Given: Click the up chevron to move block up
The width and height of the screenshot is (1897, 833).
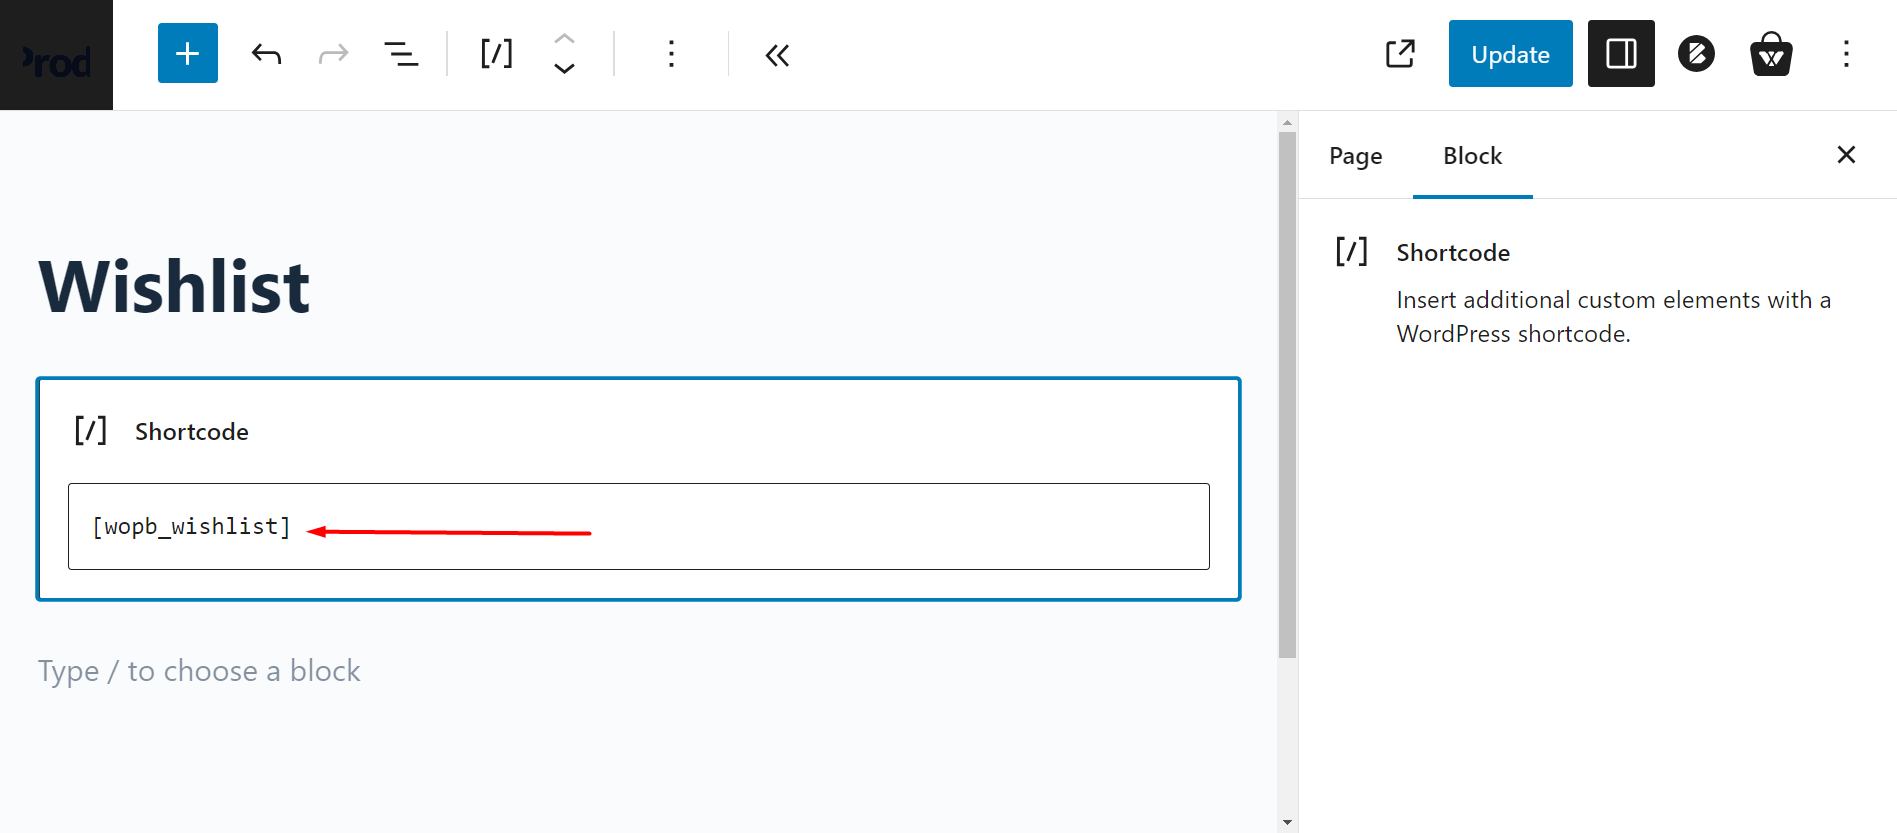Looking at the screenshot, I should [564, 40].
